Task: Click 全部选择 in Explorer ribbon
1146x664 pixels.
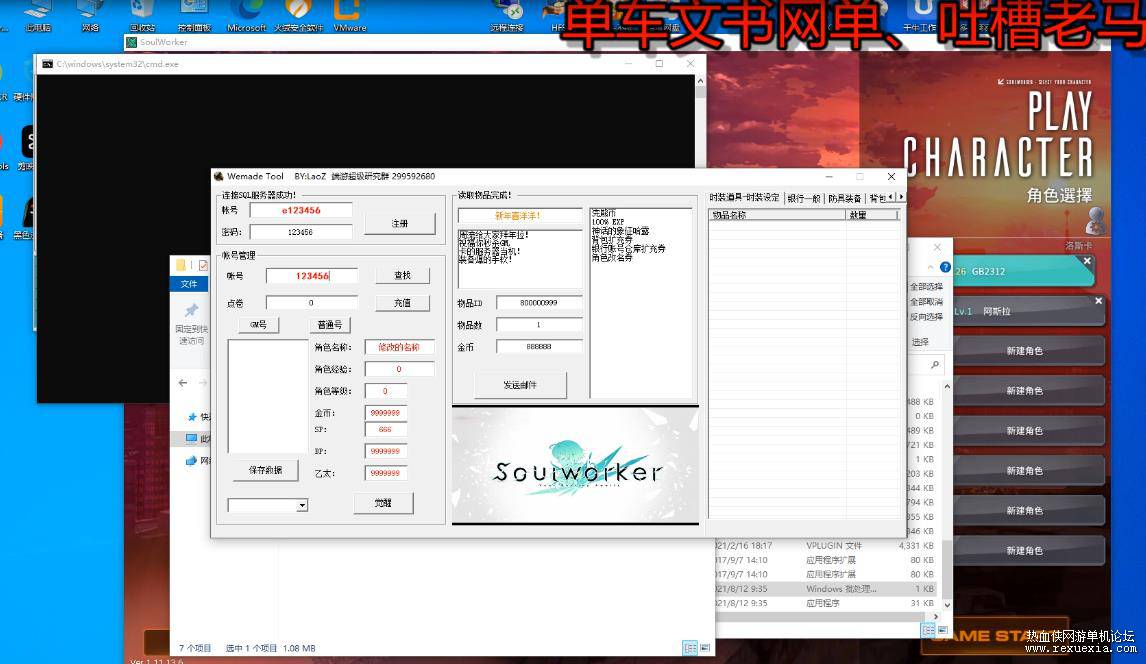Action: 926,286
